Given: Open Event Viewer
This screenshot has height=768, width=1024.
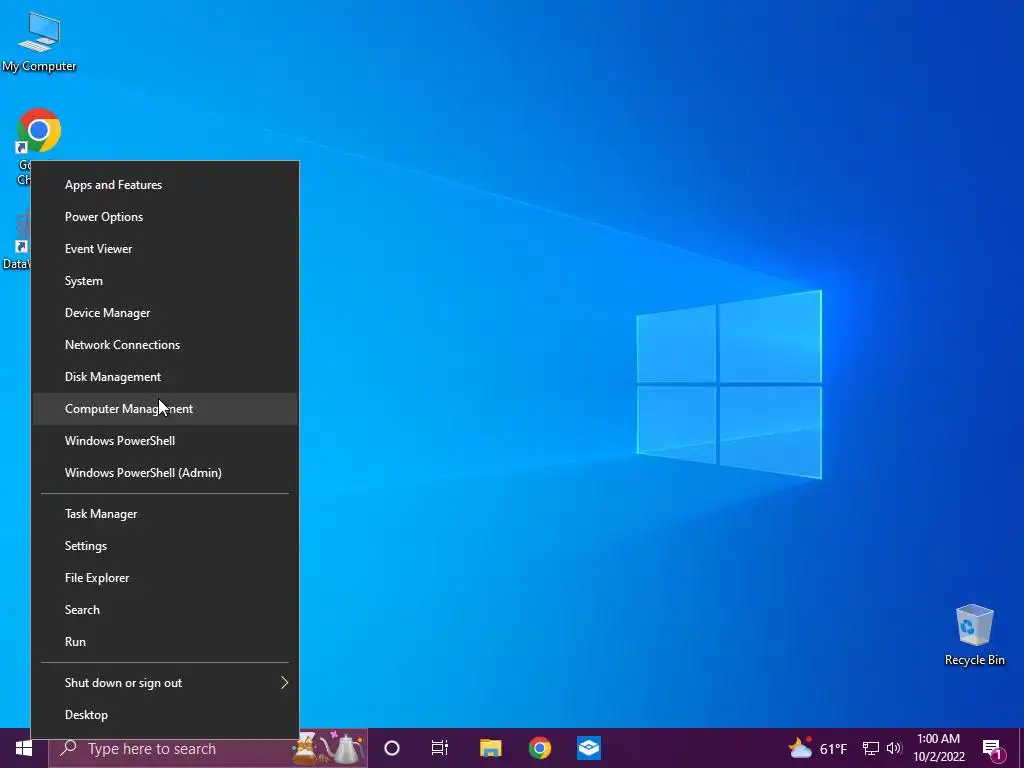Looking at the screenshot, I should pos(165,249).
